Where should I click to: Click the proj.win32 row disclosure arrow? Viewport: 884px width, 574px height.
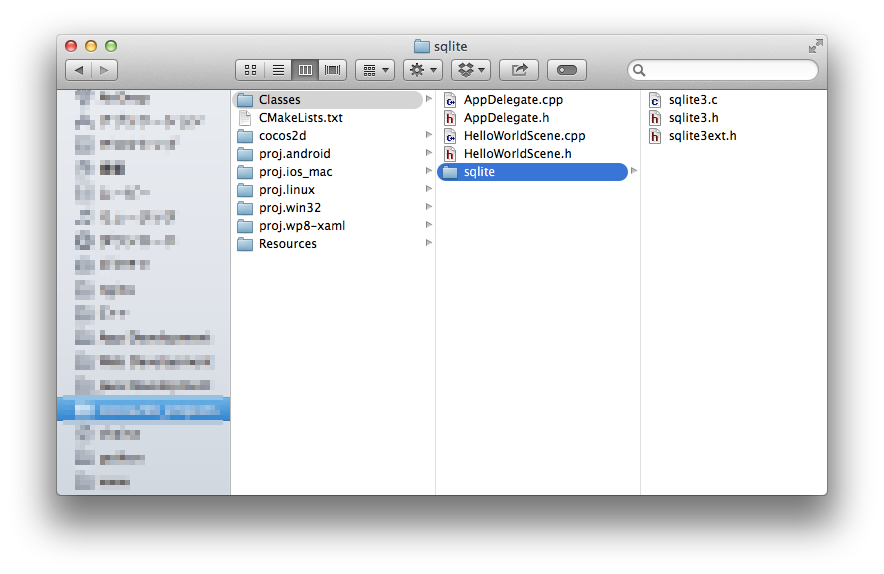[428, 207]
